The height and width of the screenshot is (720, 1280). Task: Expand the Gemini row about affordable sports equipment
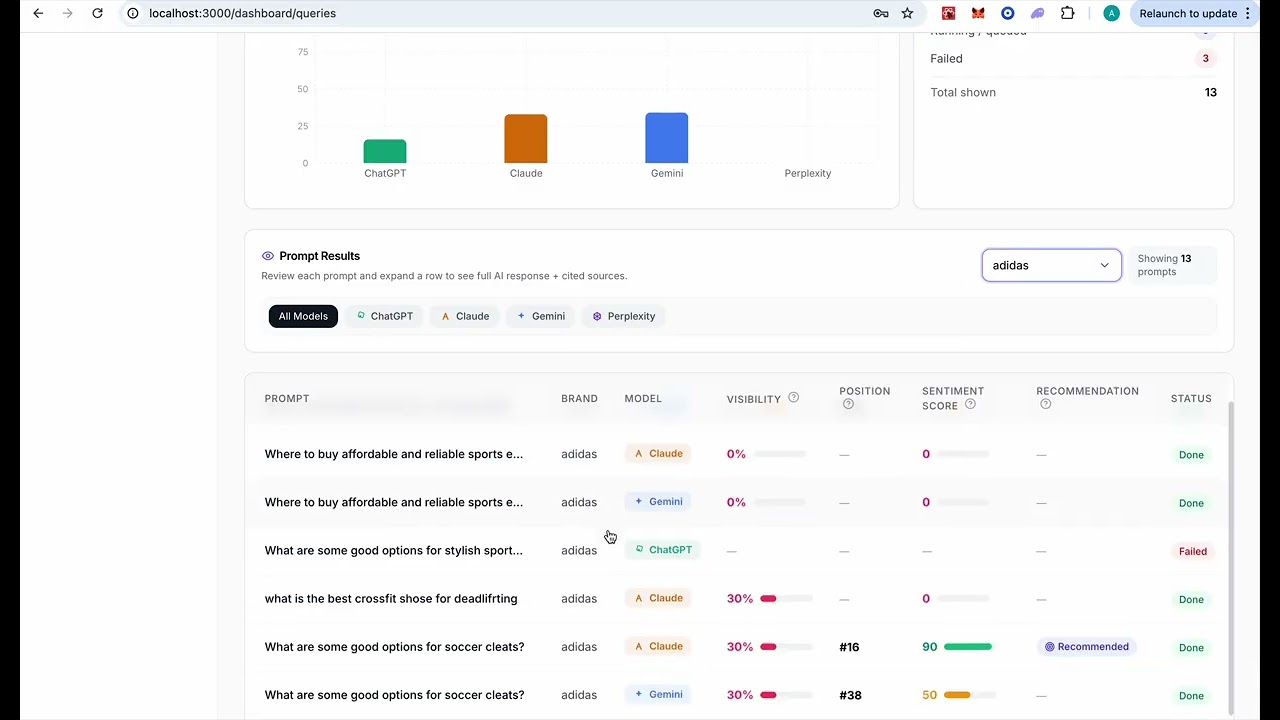click(738, 502)
